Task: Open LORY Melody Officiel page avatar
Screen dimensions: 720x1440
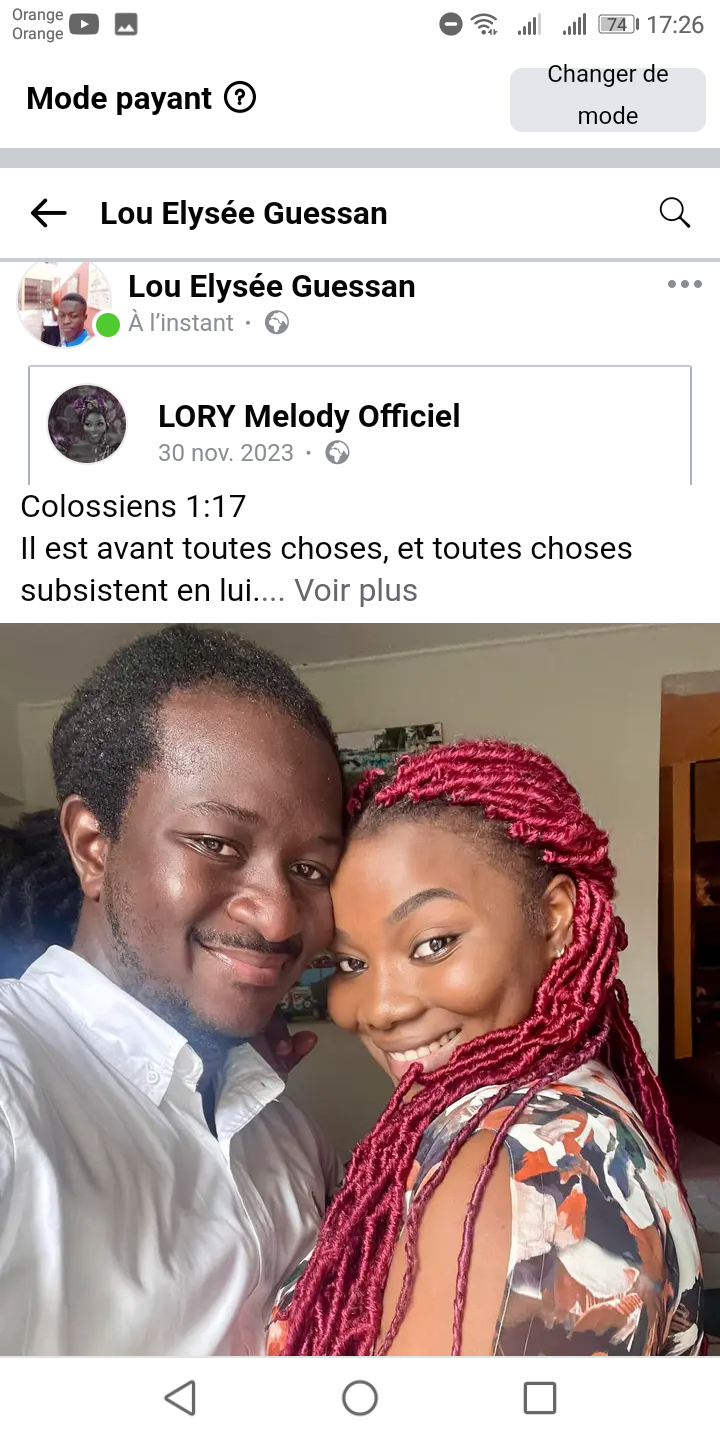Action: [87, 424]
